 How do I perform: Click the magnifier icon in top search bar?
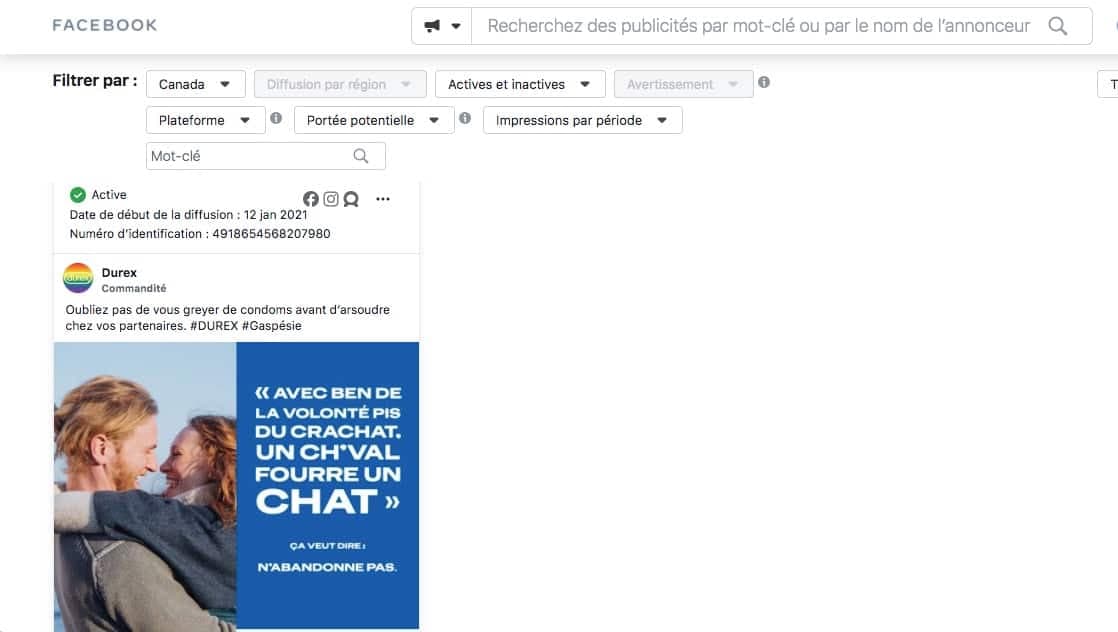(x=1057, y=26)
